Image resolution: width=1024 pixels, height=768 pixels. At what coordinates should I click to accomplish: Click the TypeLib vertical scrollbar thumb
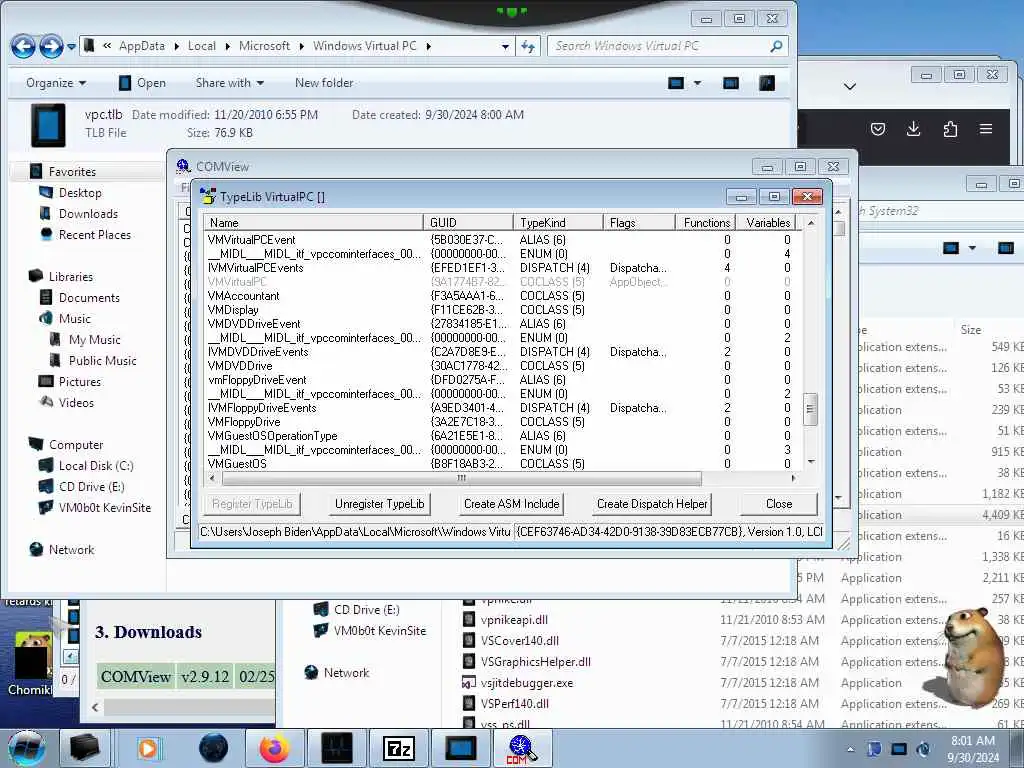(810, 409)
